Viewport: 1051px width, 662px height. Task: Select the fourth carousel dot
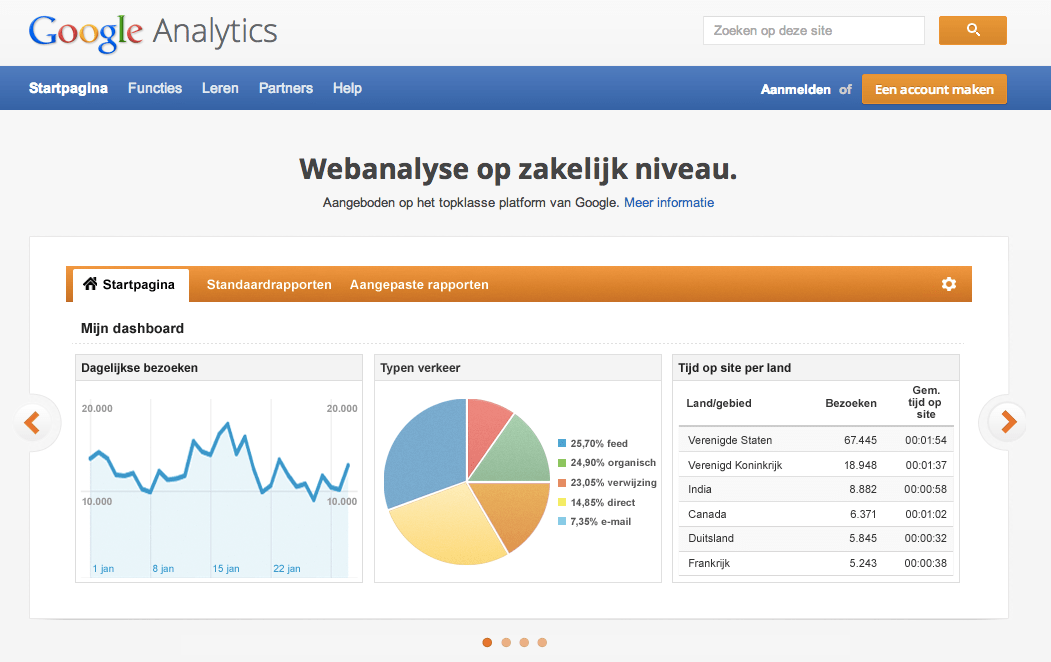point(542,643)
